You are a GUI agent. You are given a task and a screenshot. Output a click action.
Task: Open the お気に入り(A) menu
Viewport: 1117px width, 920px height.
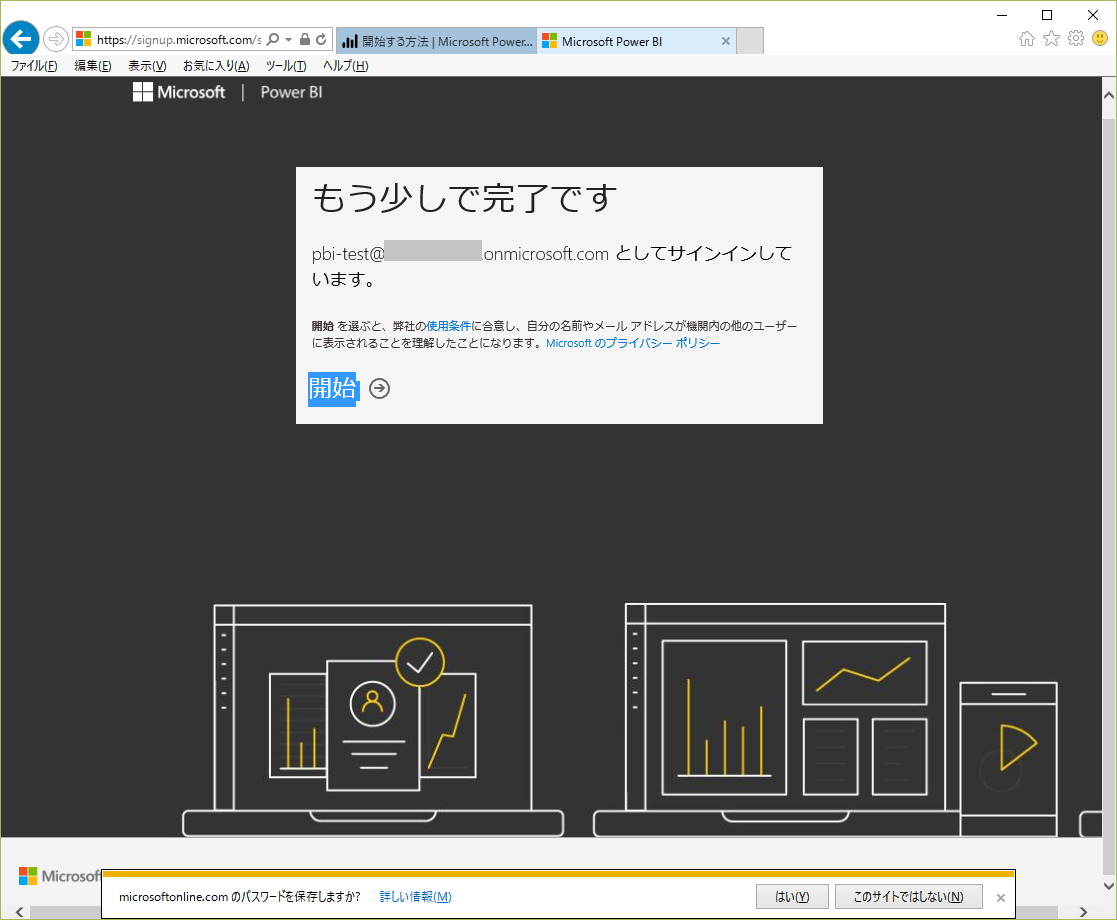click(216, 66)
